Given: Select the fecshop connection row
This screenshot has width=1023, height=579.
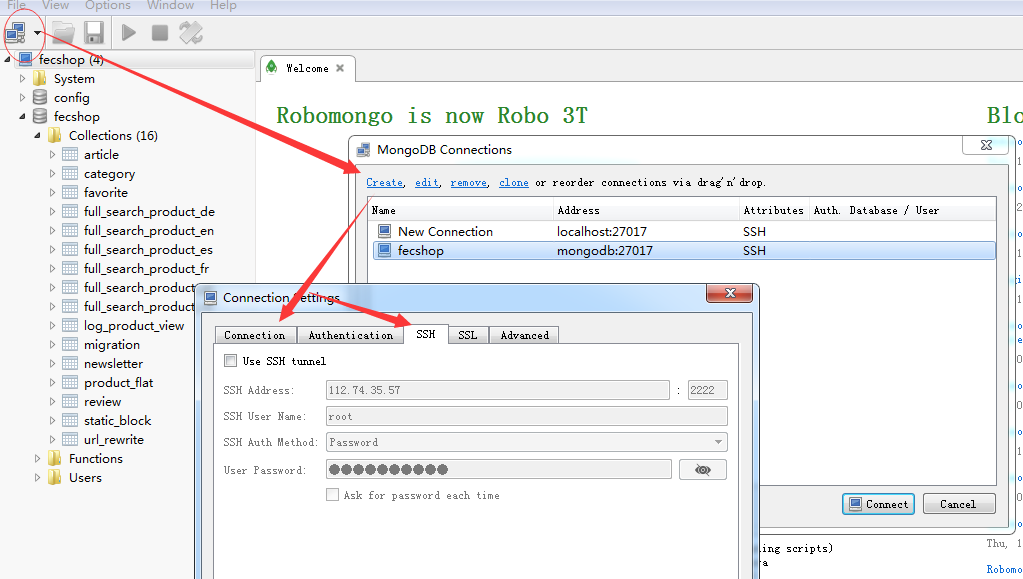Looking at the screenshot, I should pyautogui.click(x=684, y=251).
